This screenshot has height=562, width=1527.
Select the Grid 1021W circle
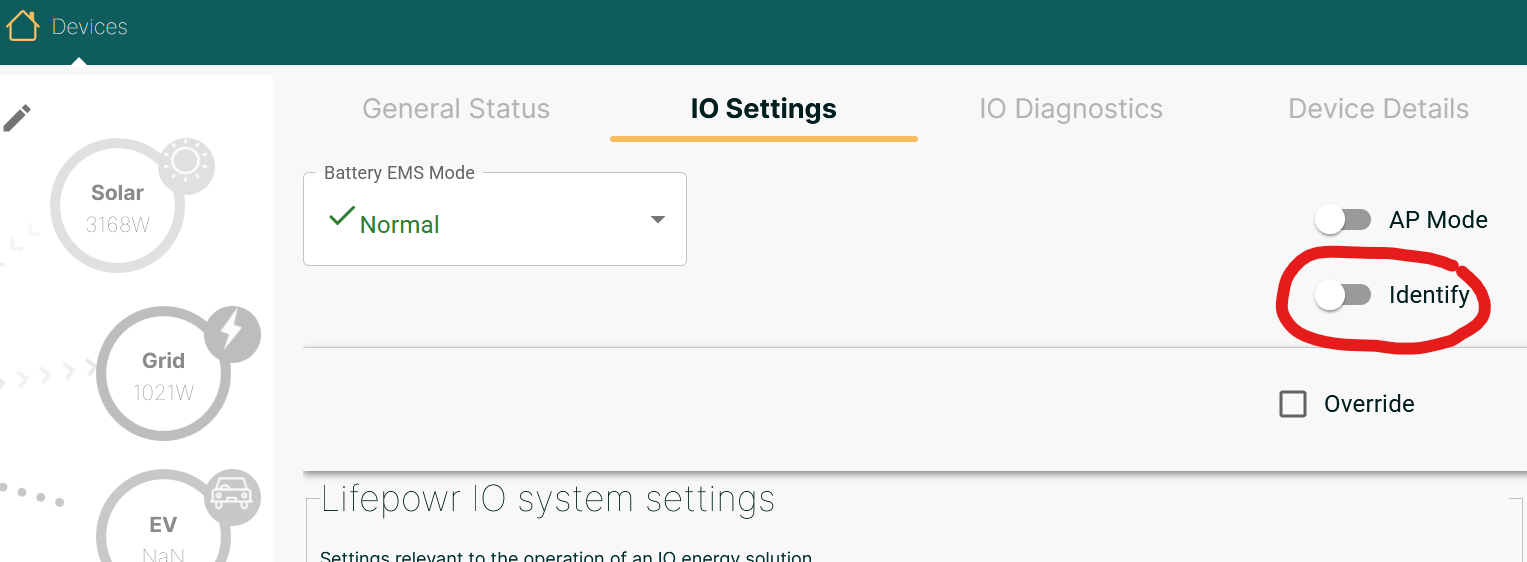[x=163, y=375]
